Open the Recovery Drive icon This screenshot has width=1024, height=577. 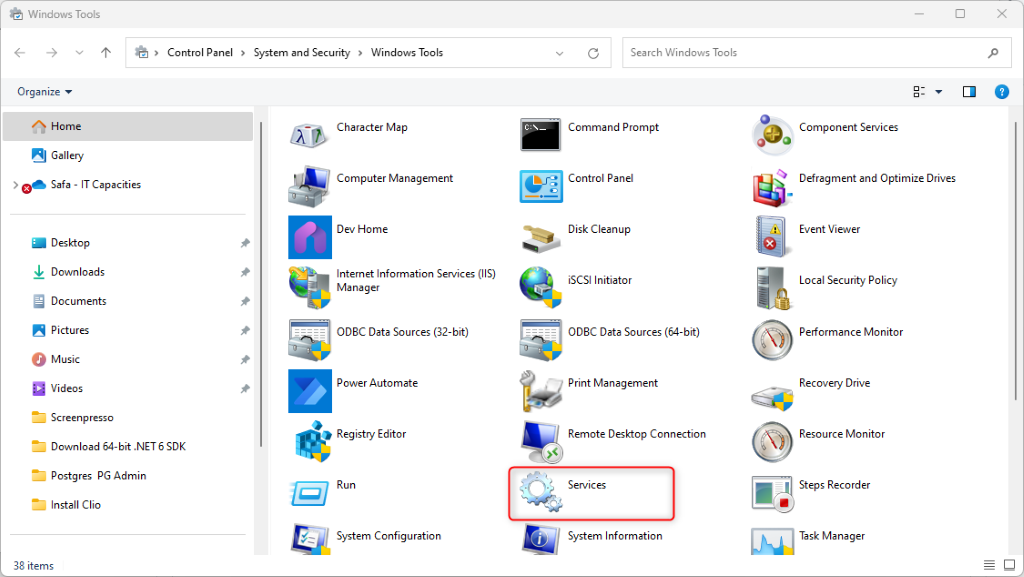click(772, 396)
